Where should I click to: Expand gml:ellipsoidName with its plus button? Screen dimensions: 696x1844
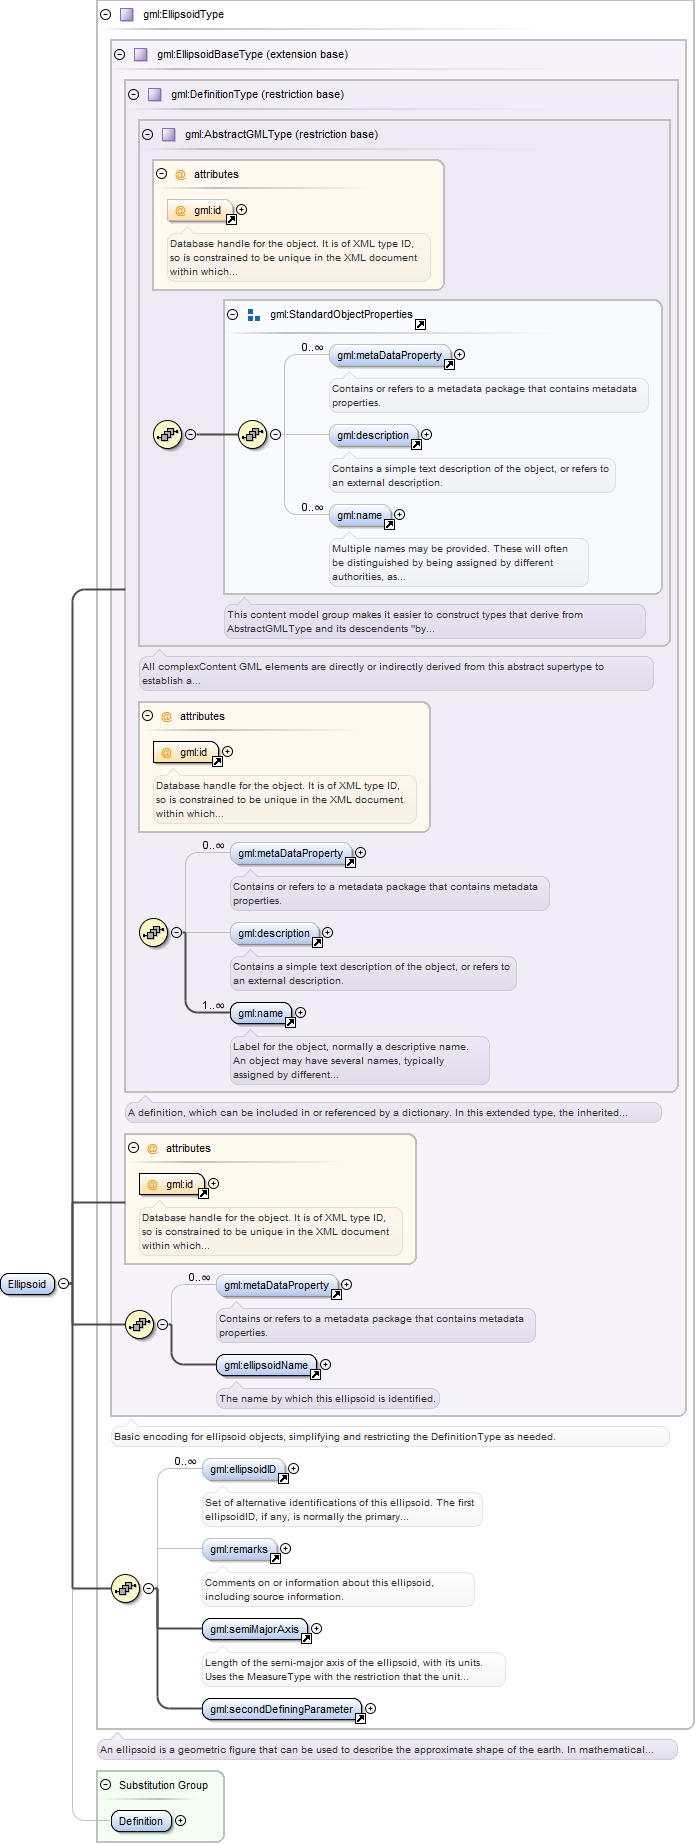pos(326,1364)
